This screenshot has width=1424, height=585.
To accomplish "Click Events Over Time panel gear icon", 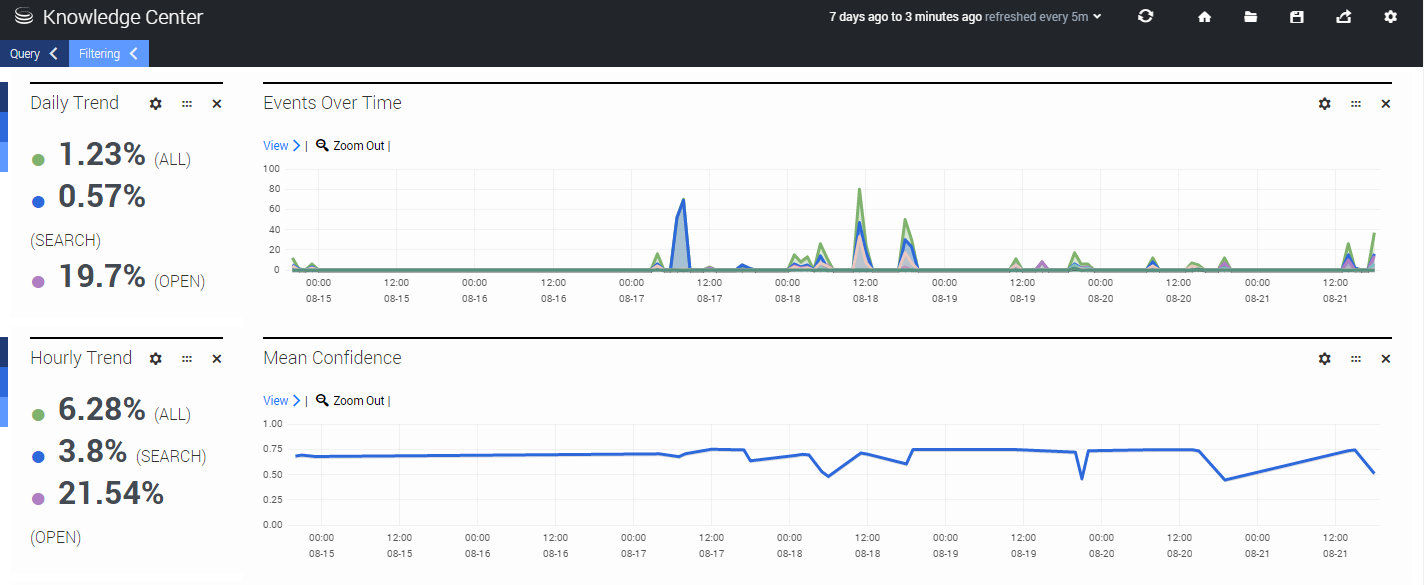I will 1324,104.
